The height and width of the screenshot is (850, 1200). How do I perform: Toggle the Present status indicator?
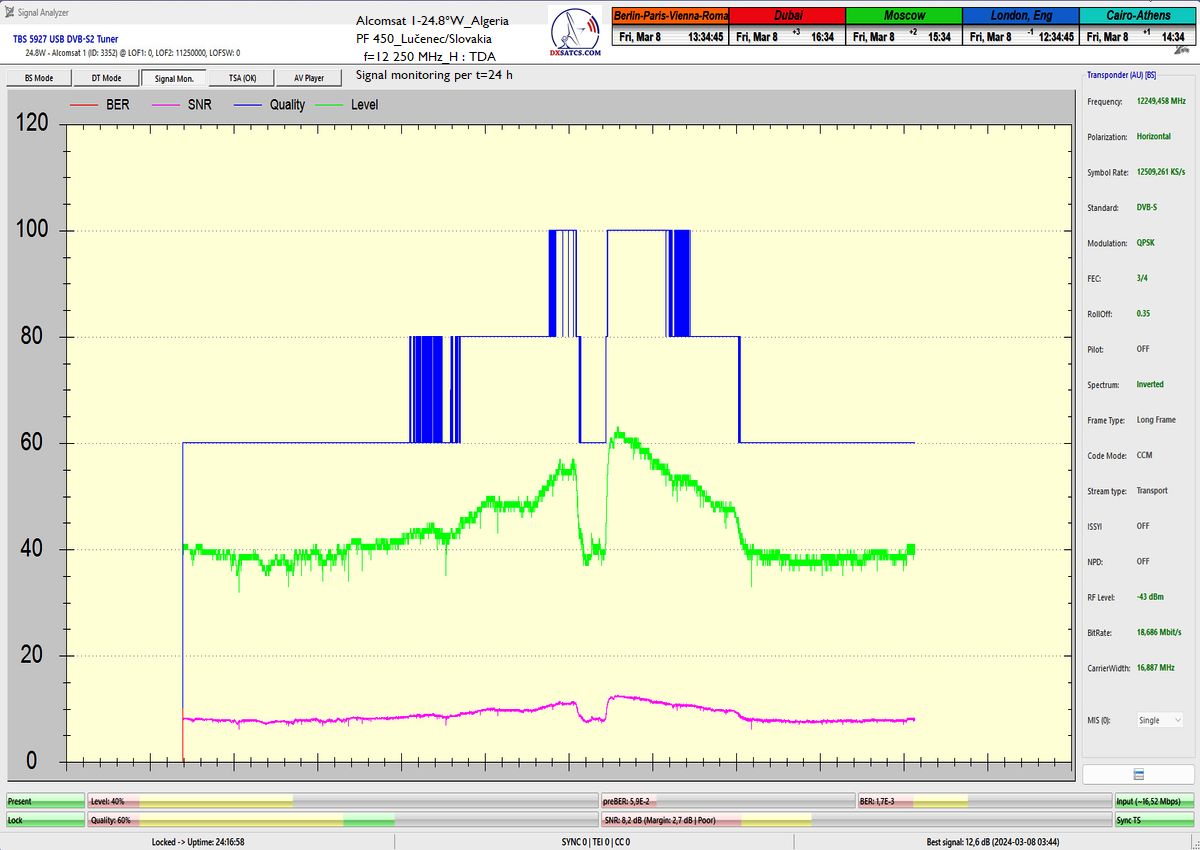tap(45, 801)
